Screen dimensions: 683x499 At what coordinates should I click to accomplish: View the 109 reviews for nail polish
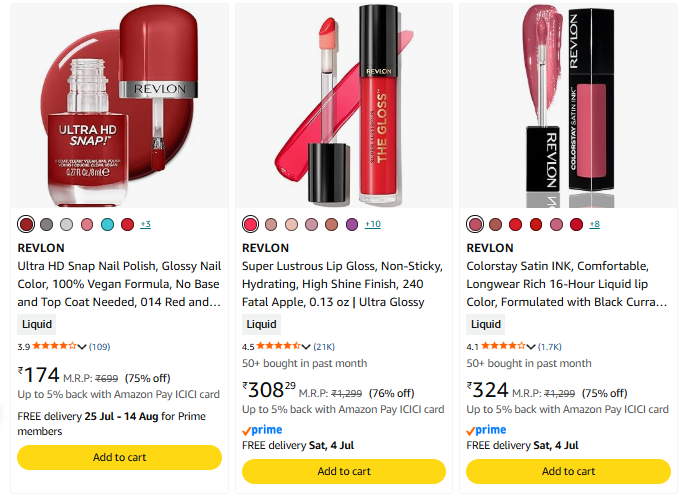(x=100, y=347)
